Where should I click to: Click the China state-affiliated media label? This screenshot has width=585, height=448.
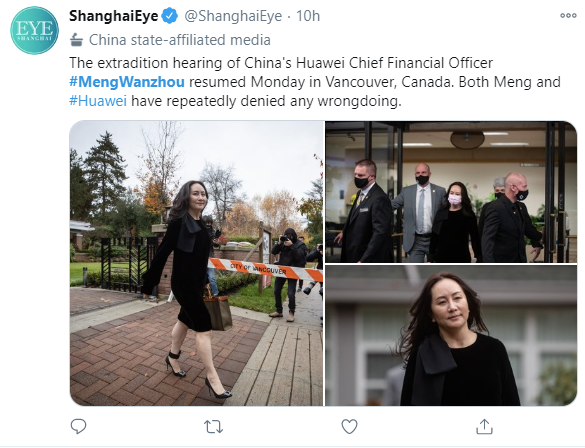click(179, 40)
